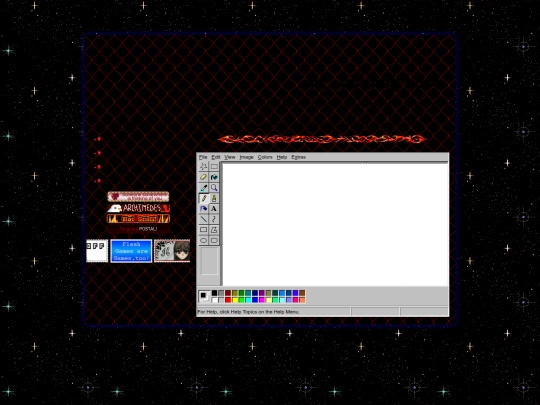This screenshot has width=540, height=405.
Task: Select the rectangular Select tool
Action: [x=214, y=167]
